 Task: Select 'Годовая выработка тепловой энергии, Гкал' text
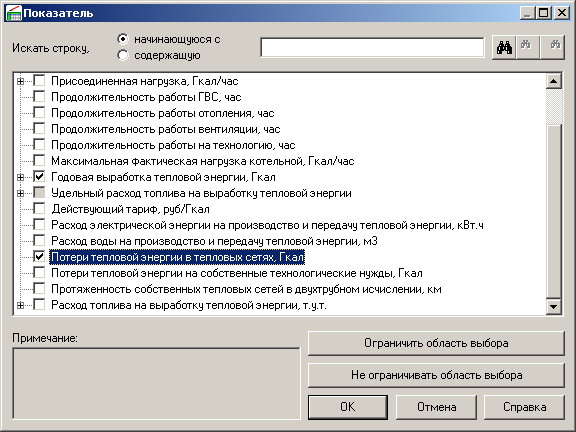click(x=163, y=177)
